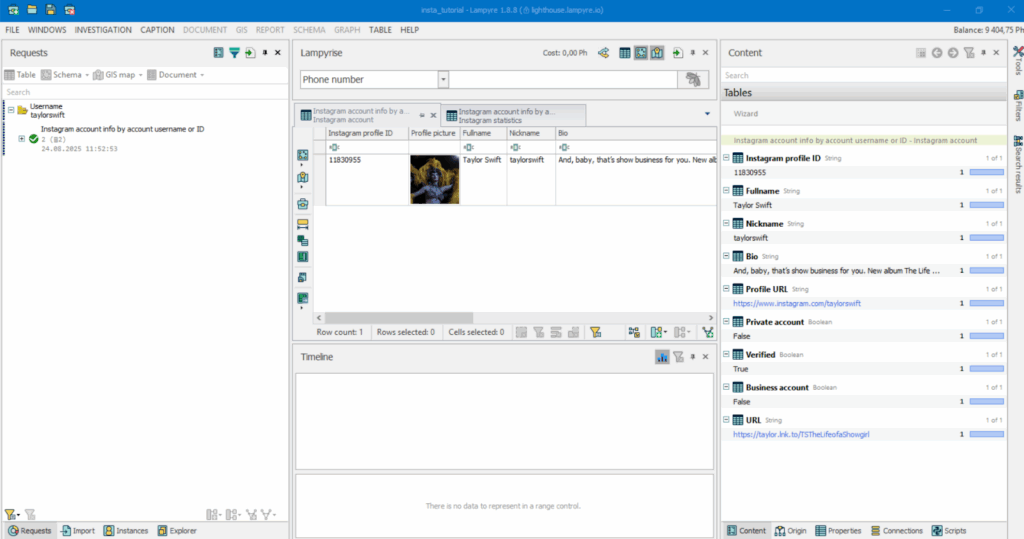Expand the Instagram account info request node
The height and width of the screenshot is (539, 1024).
click(x=22, y=139)
